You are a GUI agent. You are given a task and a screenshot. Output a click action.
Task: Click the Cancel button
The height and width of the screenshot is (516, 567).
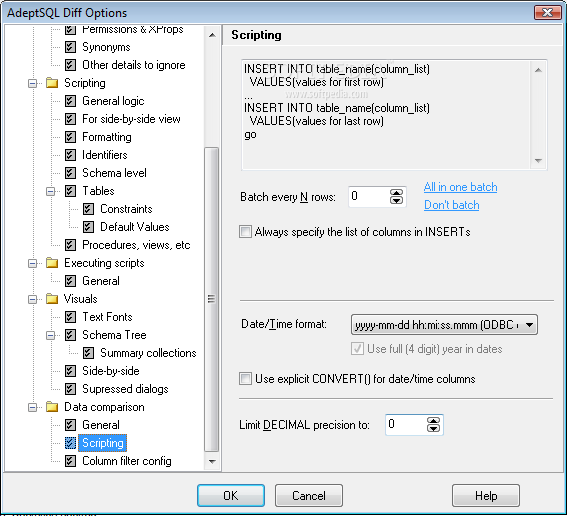click(309, 495)
